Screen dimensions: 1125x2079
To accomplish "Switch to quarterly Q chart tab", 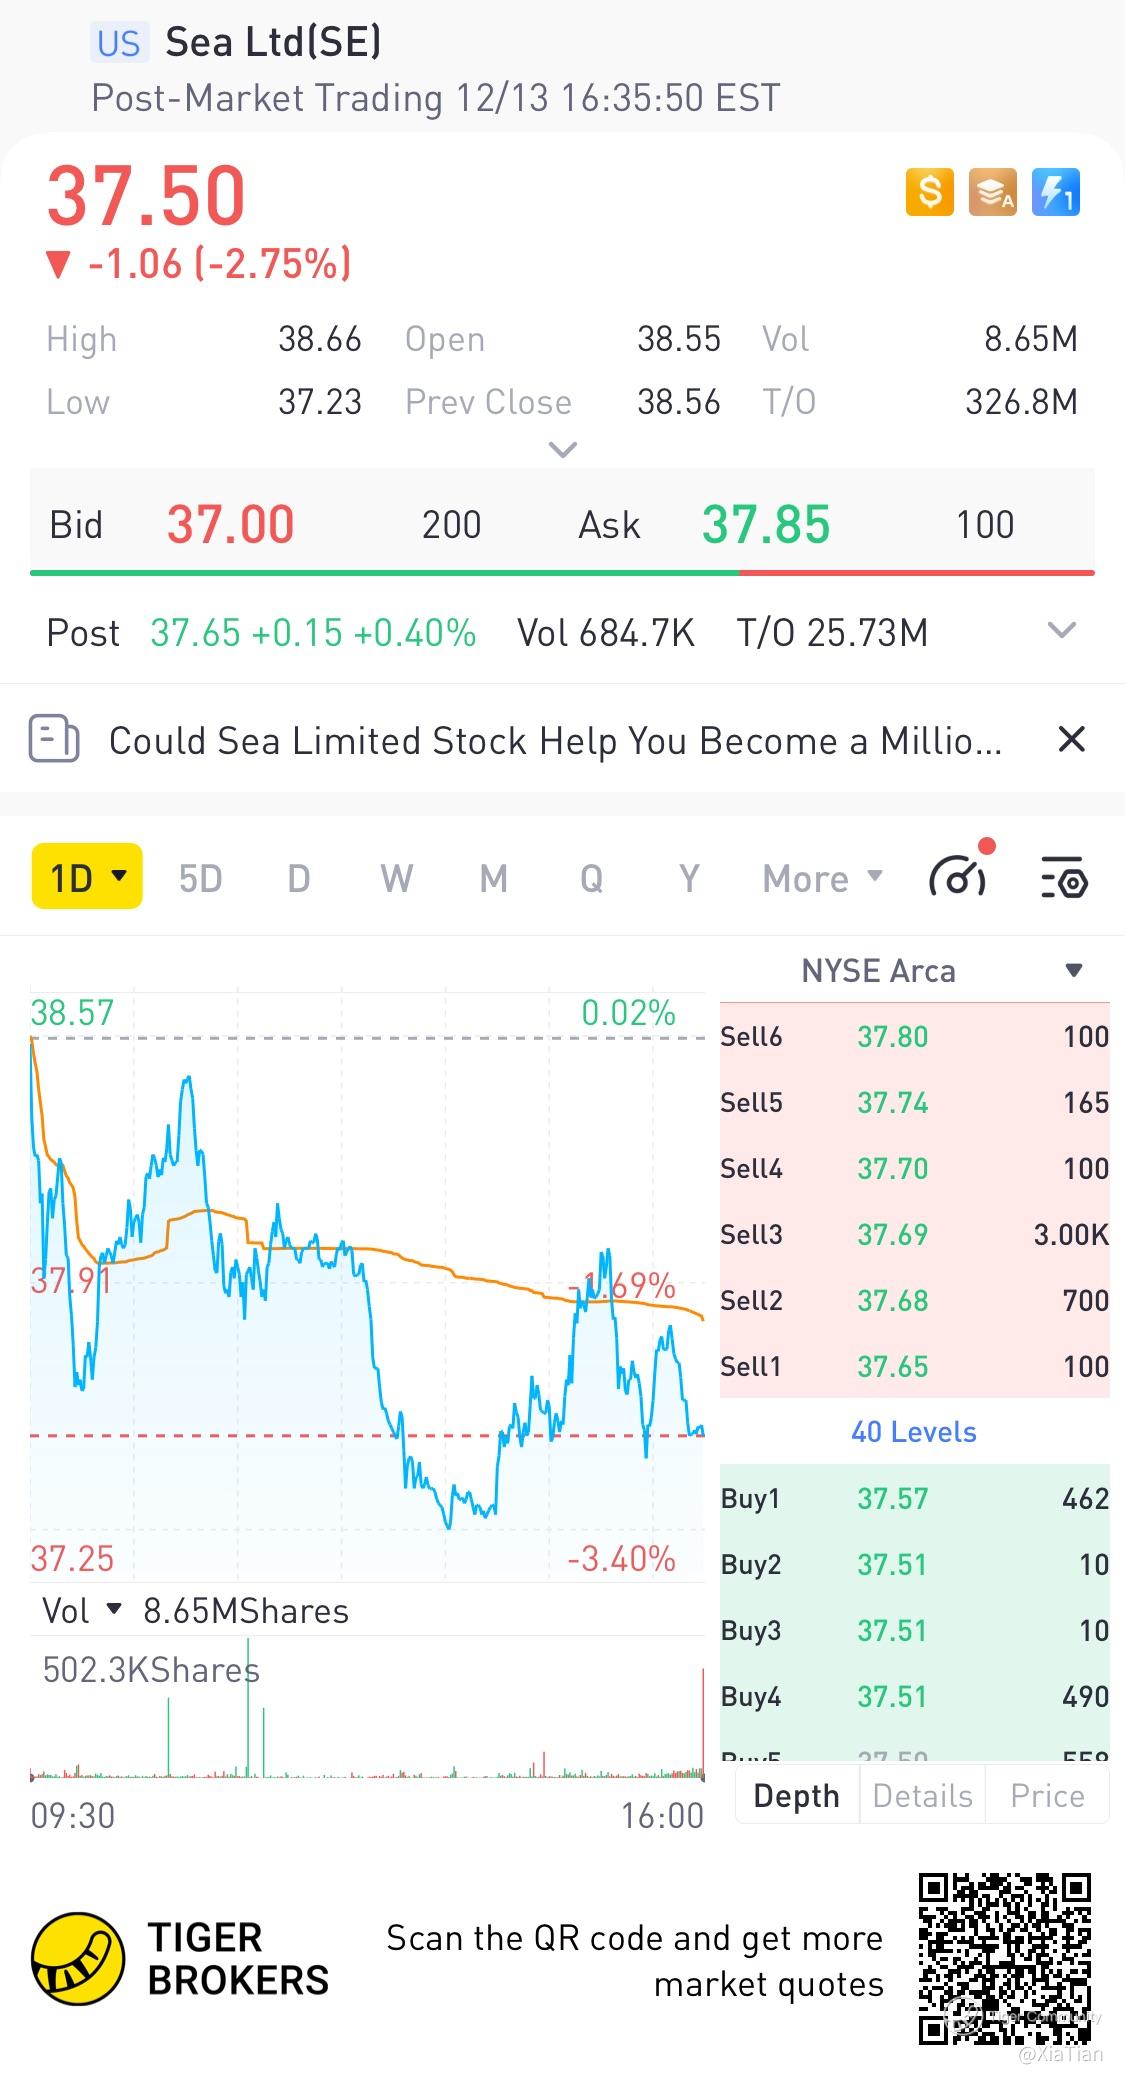I will [591, 879].
